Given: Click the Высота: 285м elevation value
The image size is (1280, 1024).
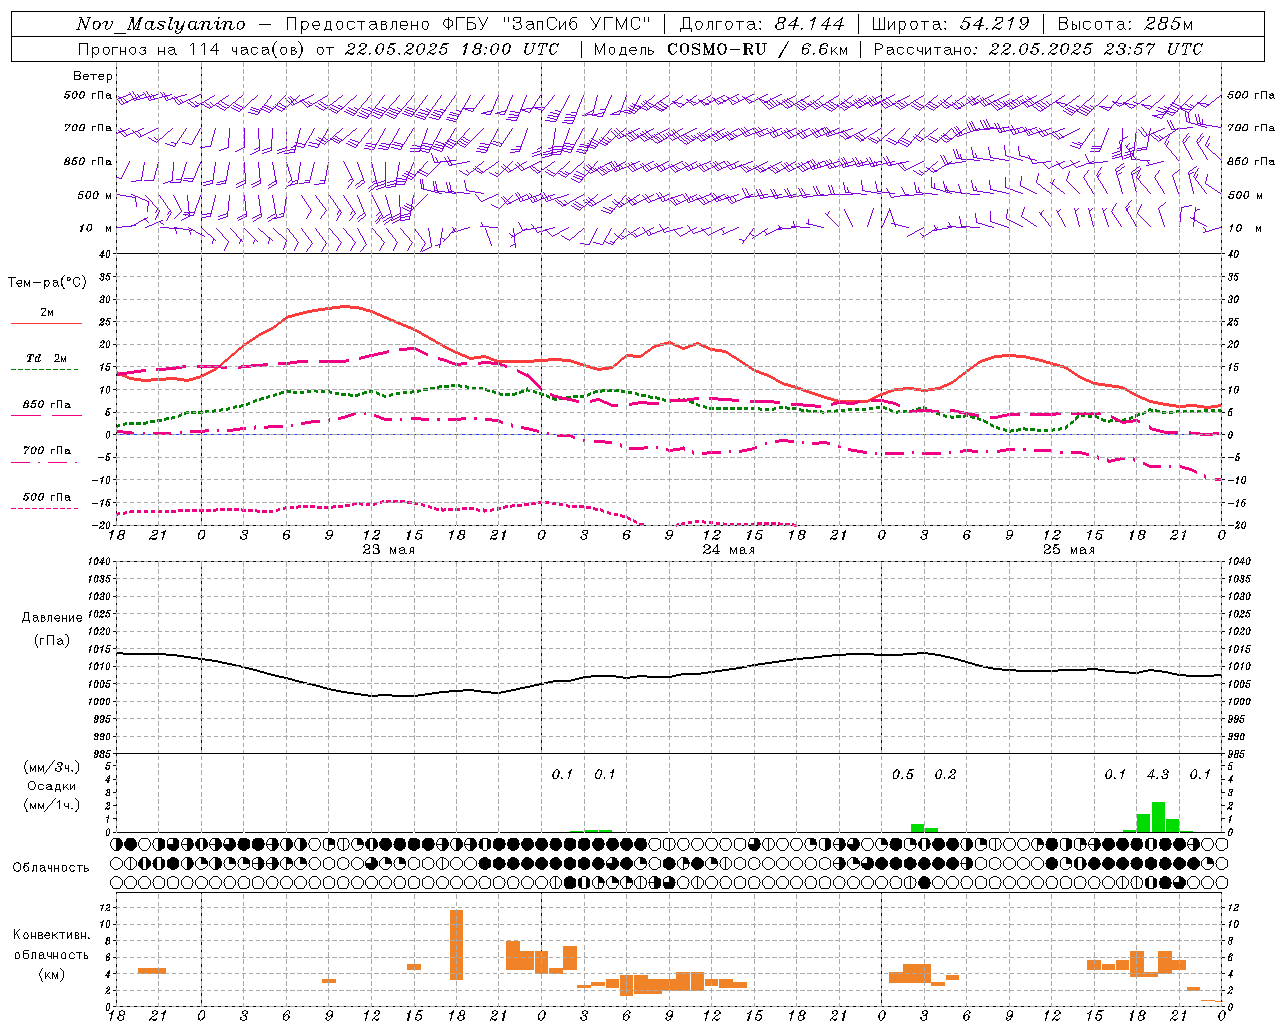Looking at the screenshot, I should [x=1125, y=24].
